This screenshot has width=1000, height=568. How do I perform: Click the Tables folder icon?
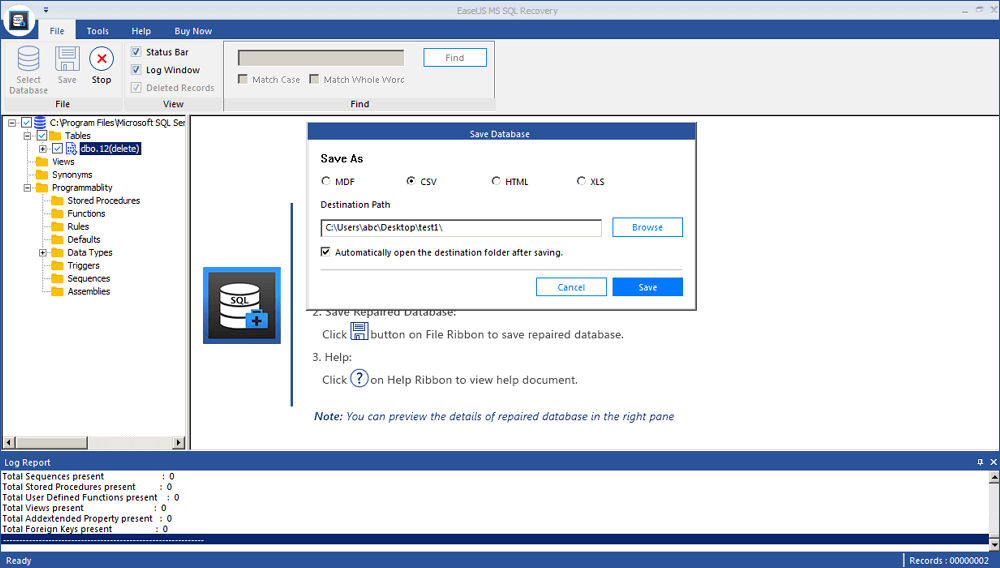55,136
